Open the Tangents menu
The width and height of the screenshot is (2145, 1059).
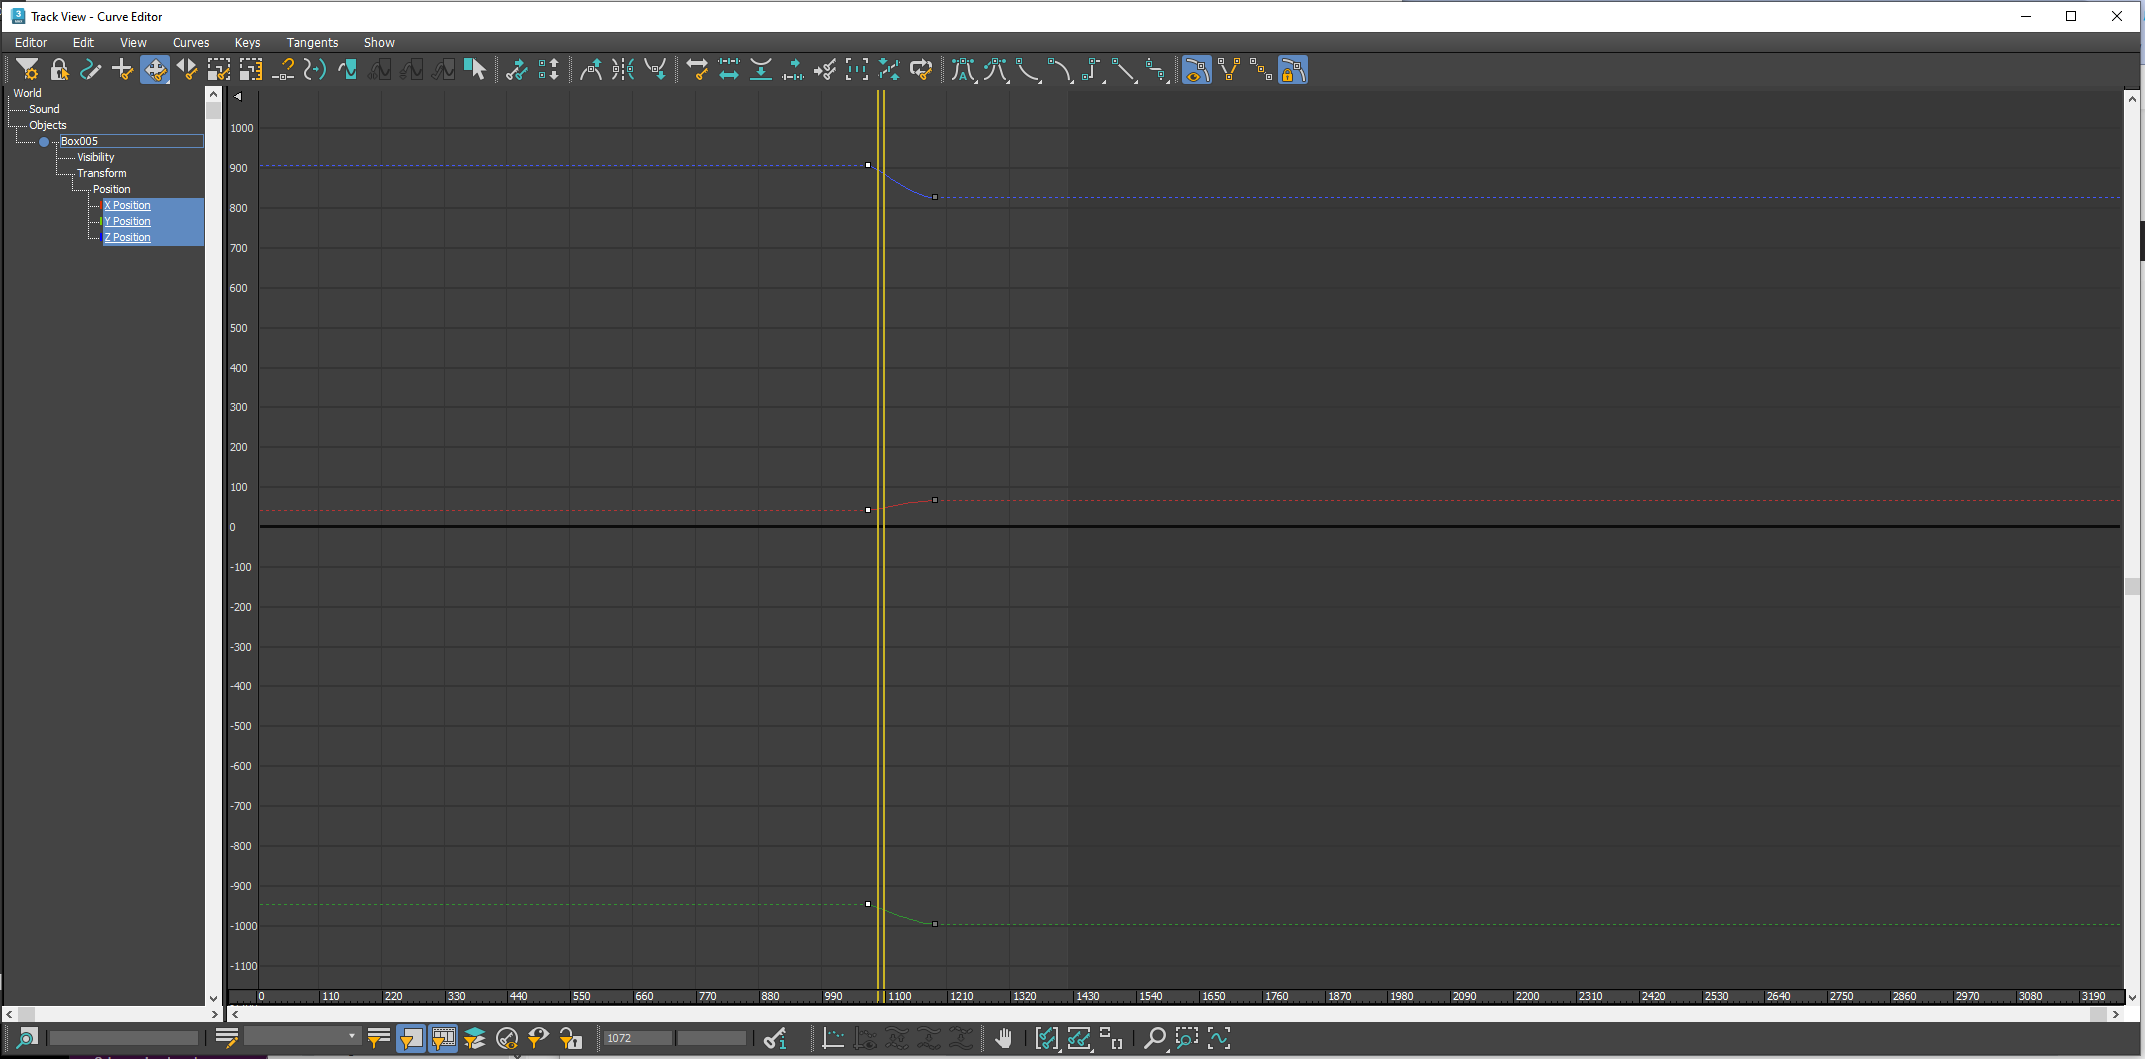[311, 42]
